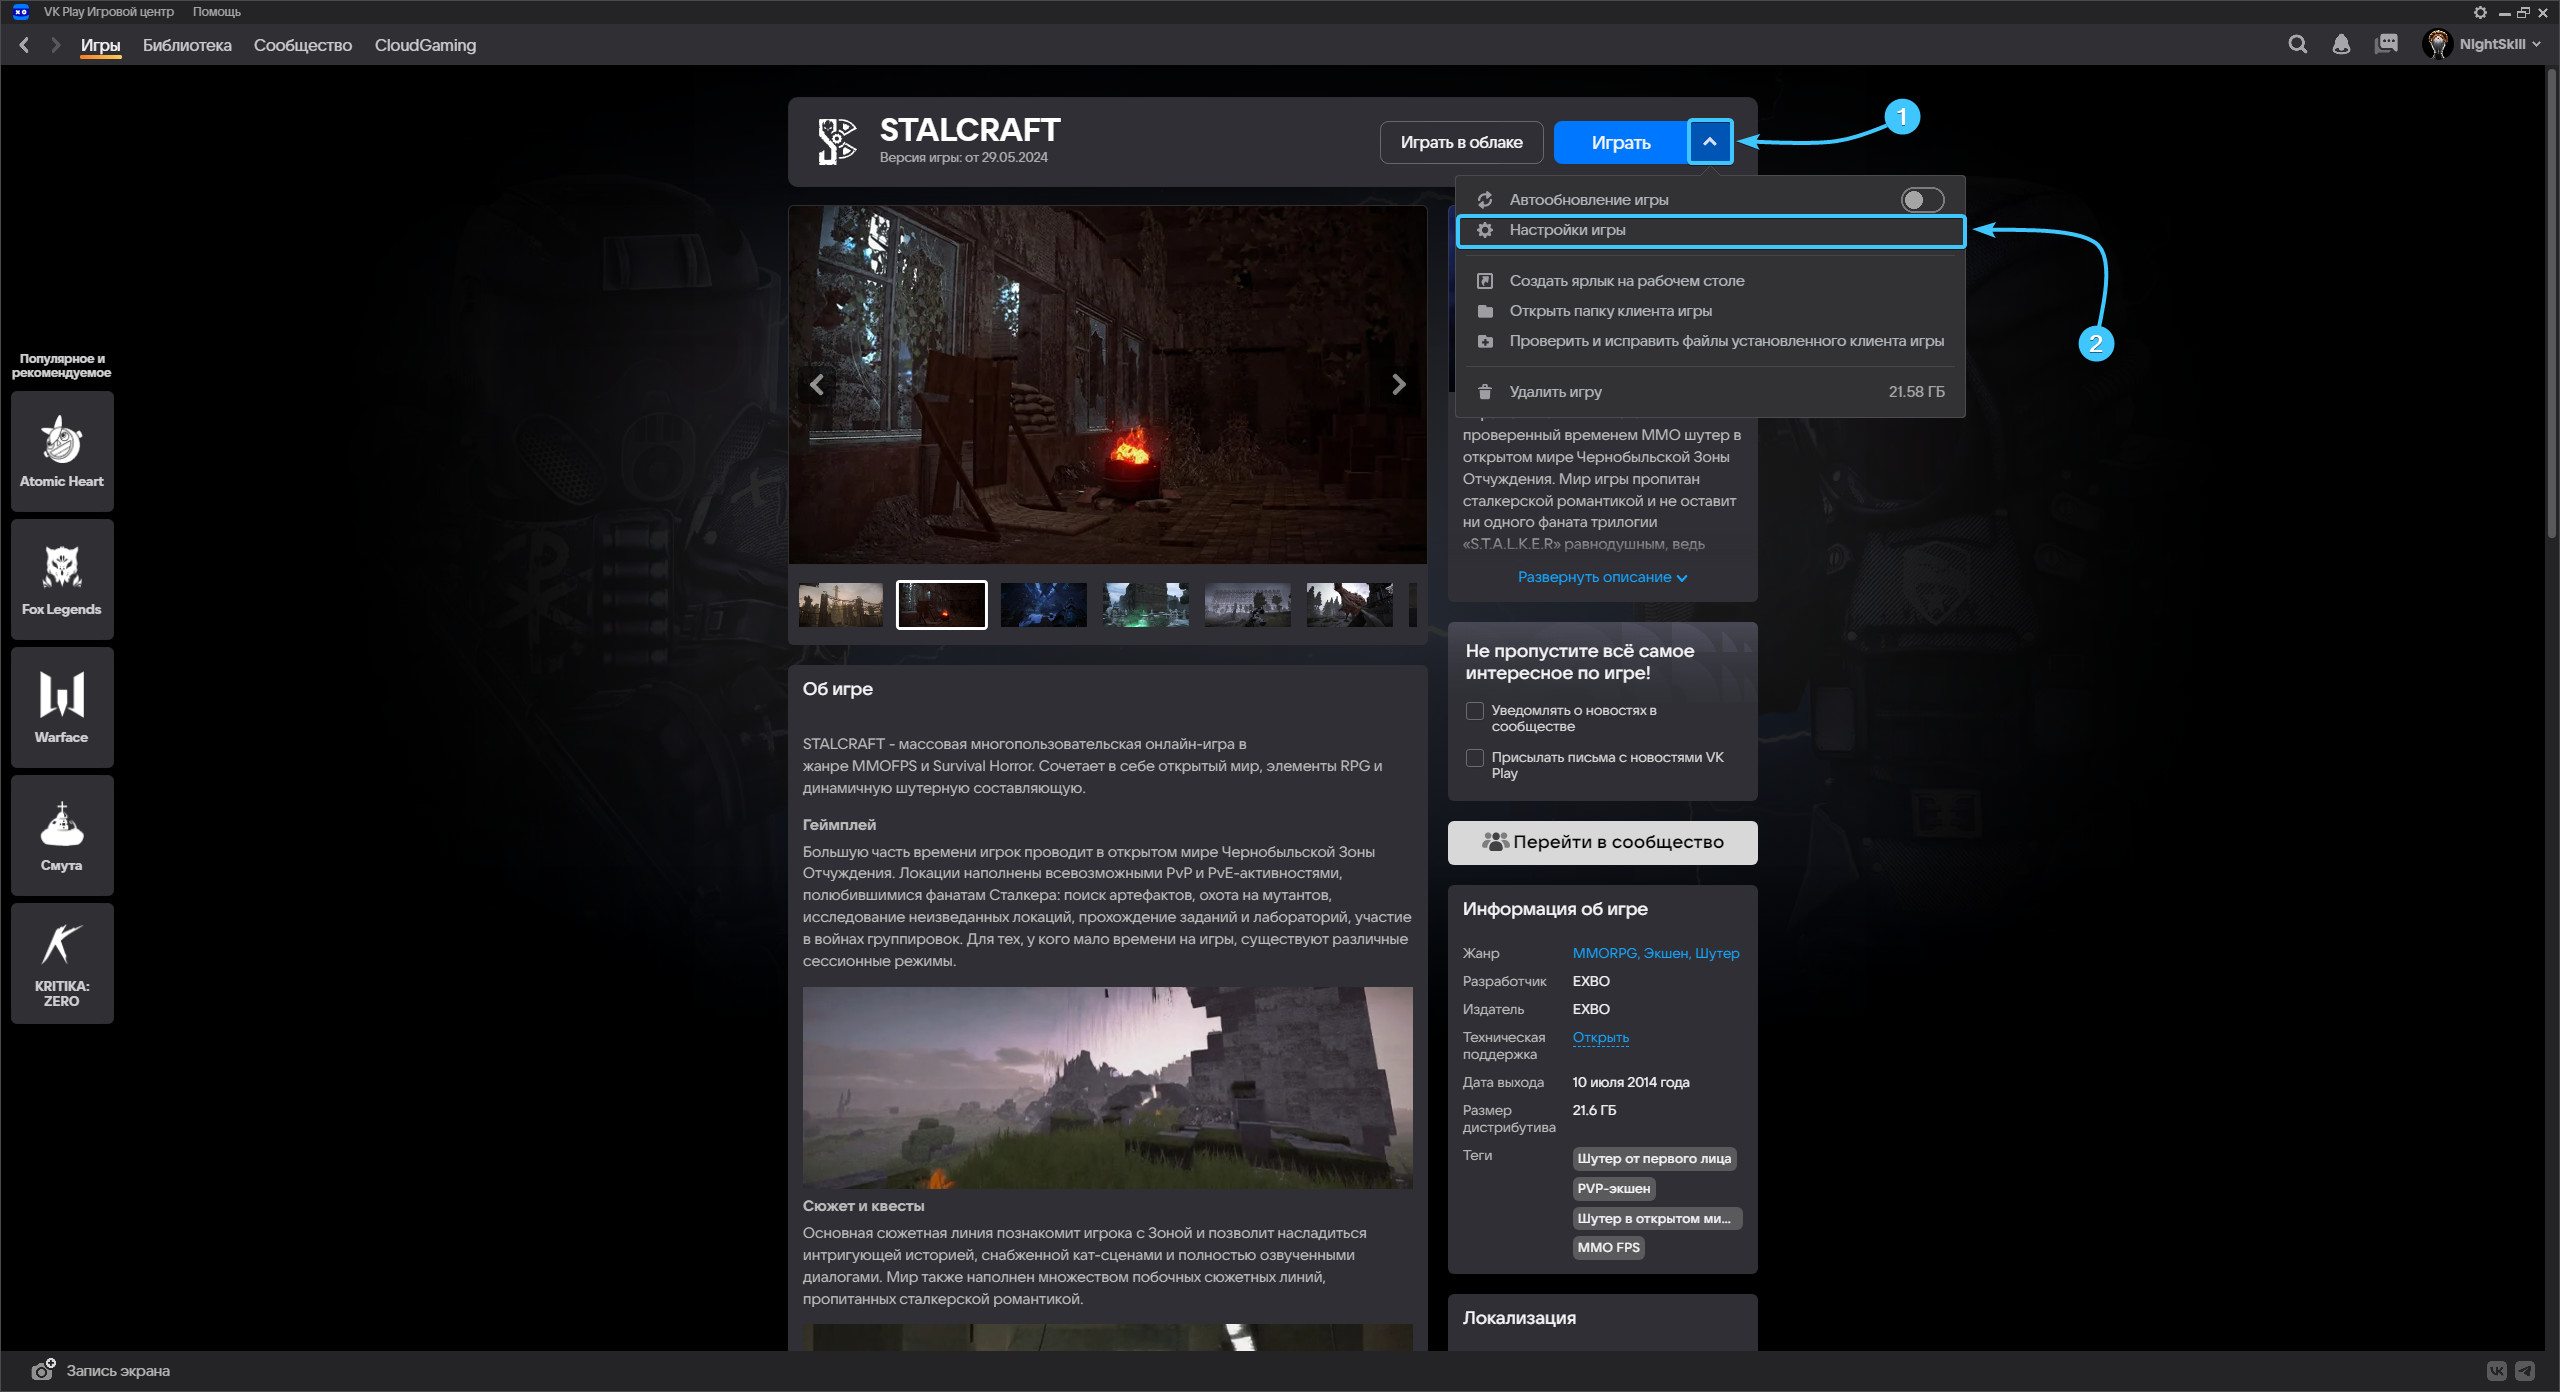
Task: Select the first screenshot thumbnail
Action: [840, 605]
